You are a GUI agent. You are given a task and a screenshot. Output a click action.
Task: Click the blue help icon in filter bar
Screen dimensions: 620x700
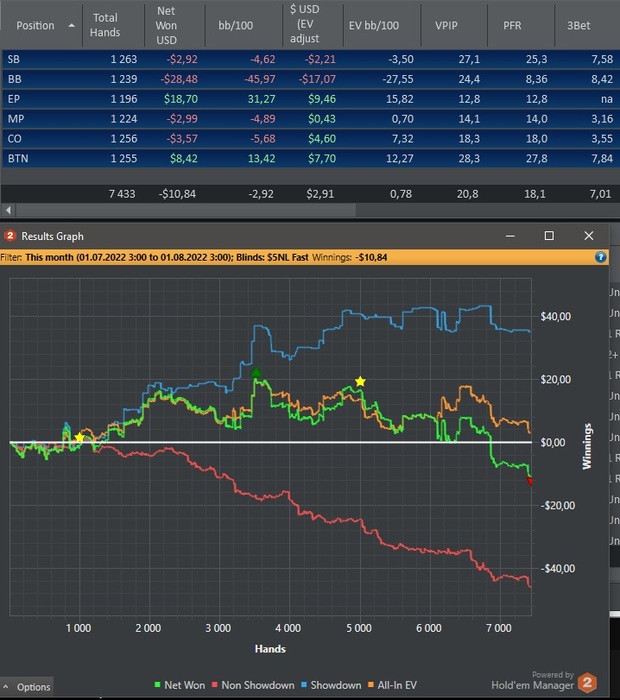[x=600, y=257]
